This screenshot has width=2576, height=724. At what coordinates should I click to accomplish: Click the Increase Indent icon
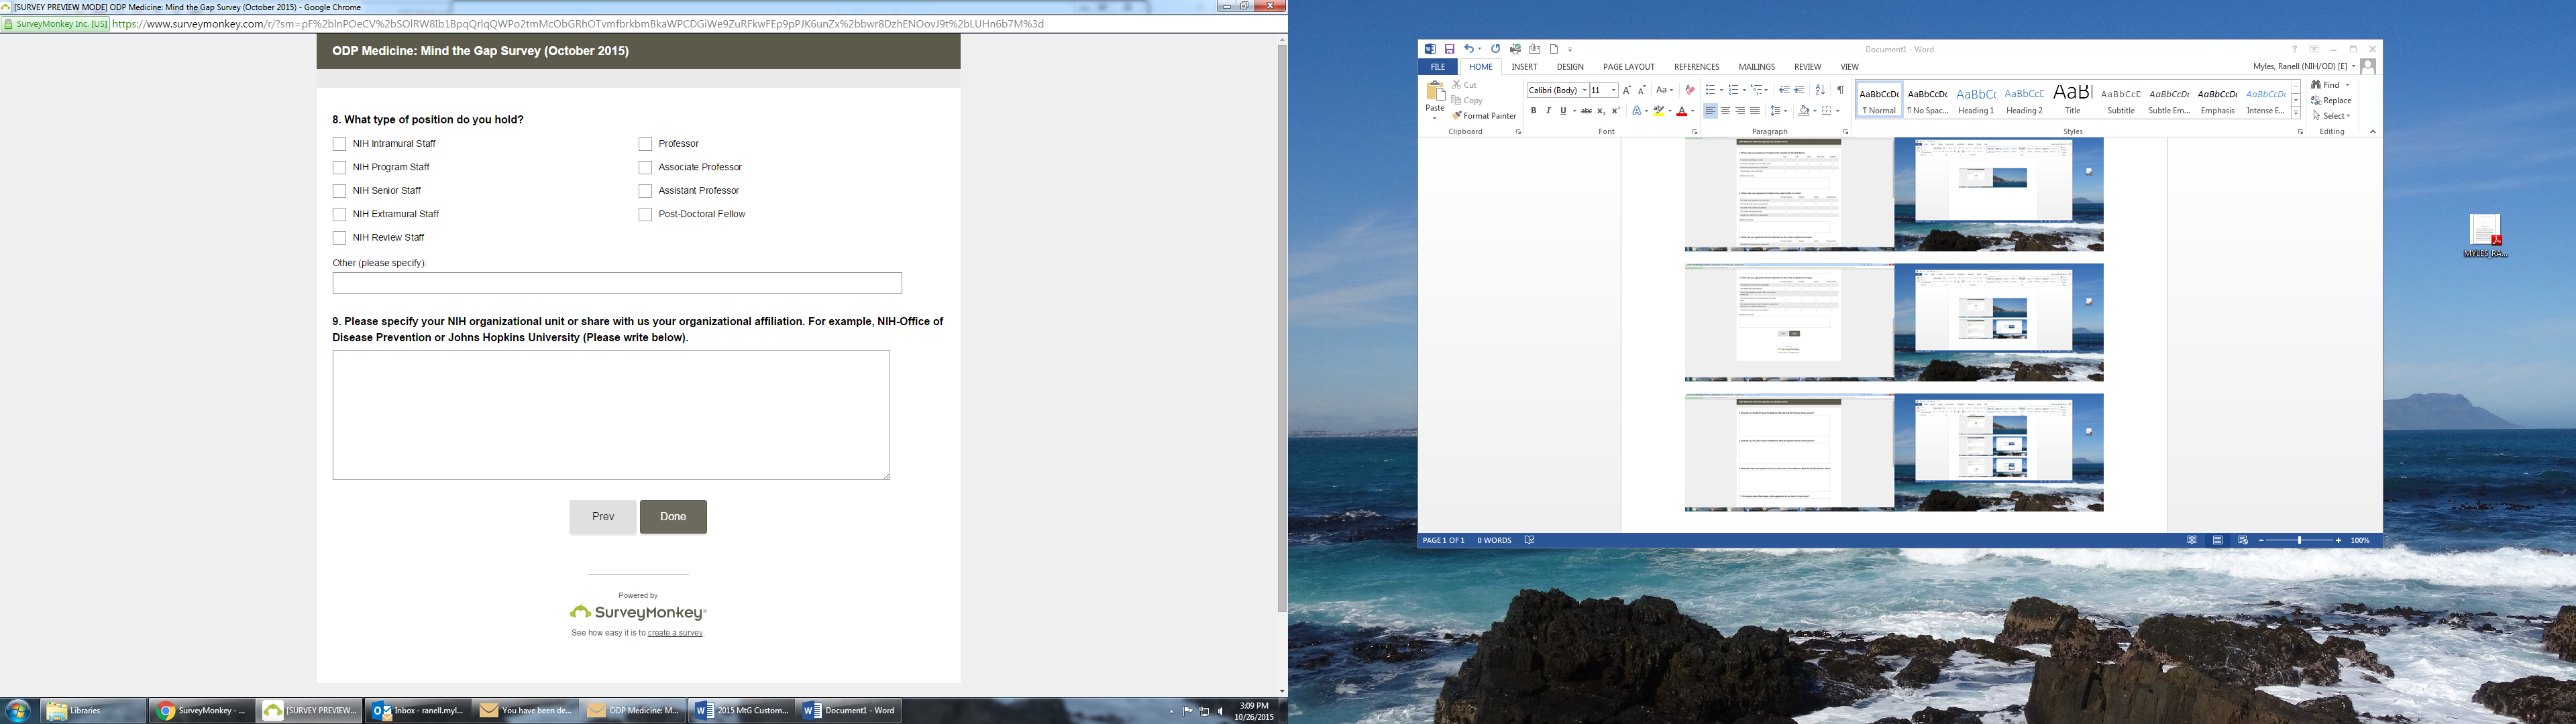pos(1800,90)
